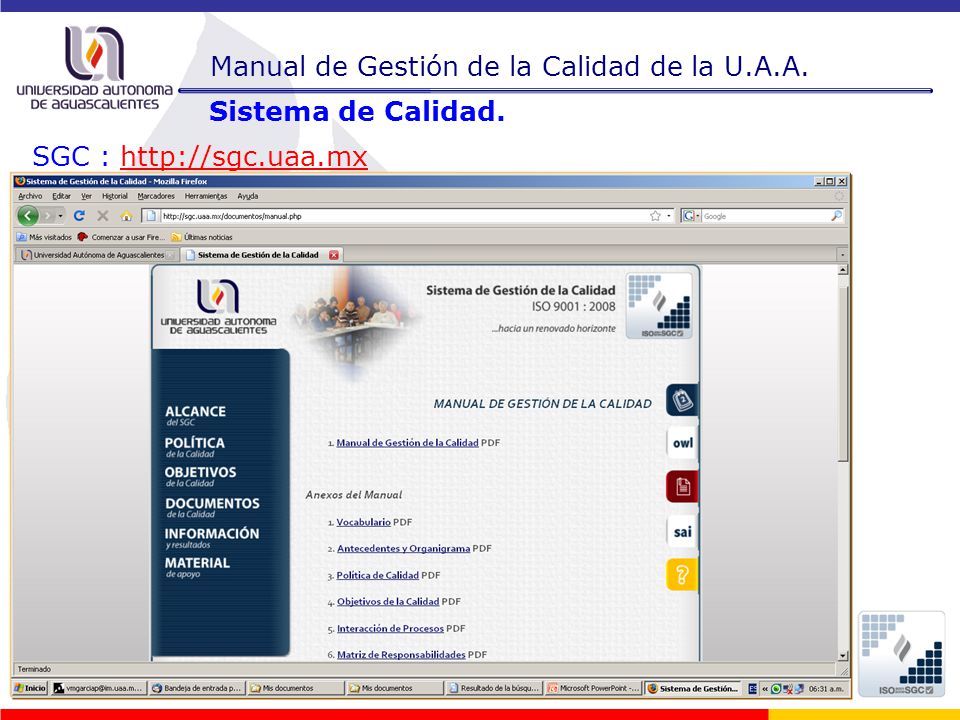
Task: Expand hidden tray icons chevron
Action: 765,689
